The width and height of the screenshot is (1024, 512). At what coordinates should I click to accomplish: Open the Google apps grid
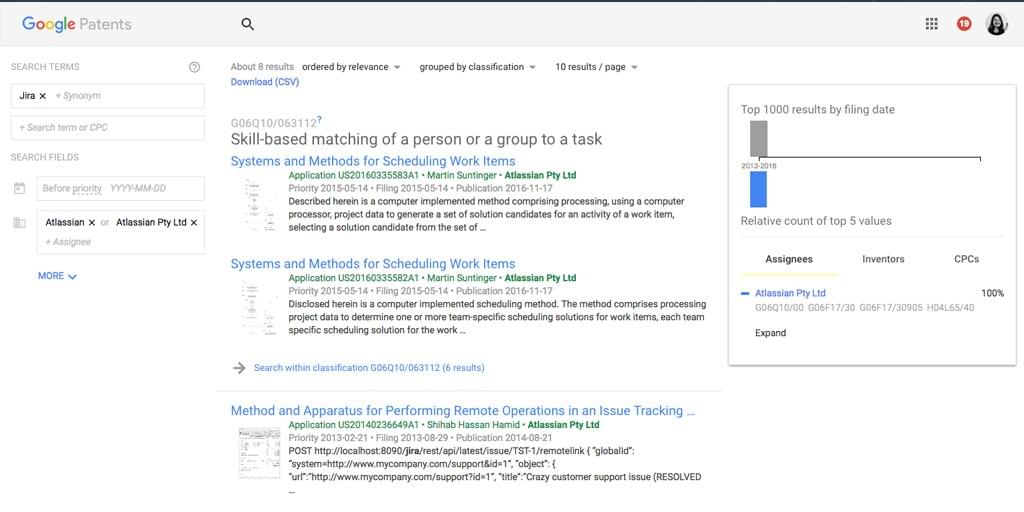[x=932, y=24]
